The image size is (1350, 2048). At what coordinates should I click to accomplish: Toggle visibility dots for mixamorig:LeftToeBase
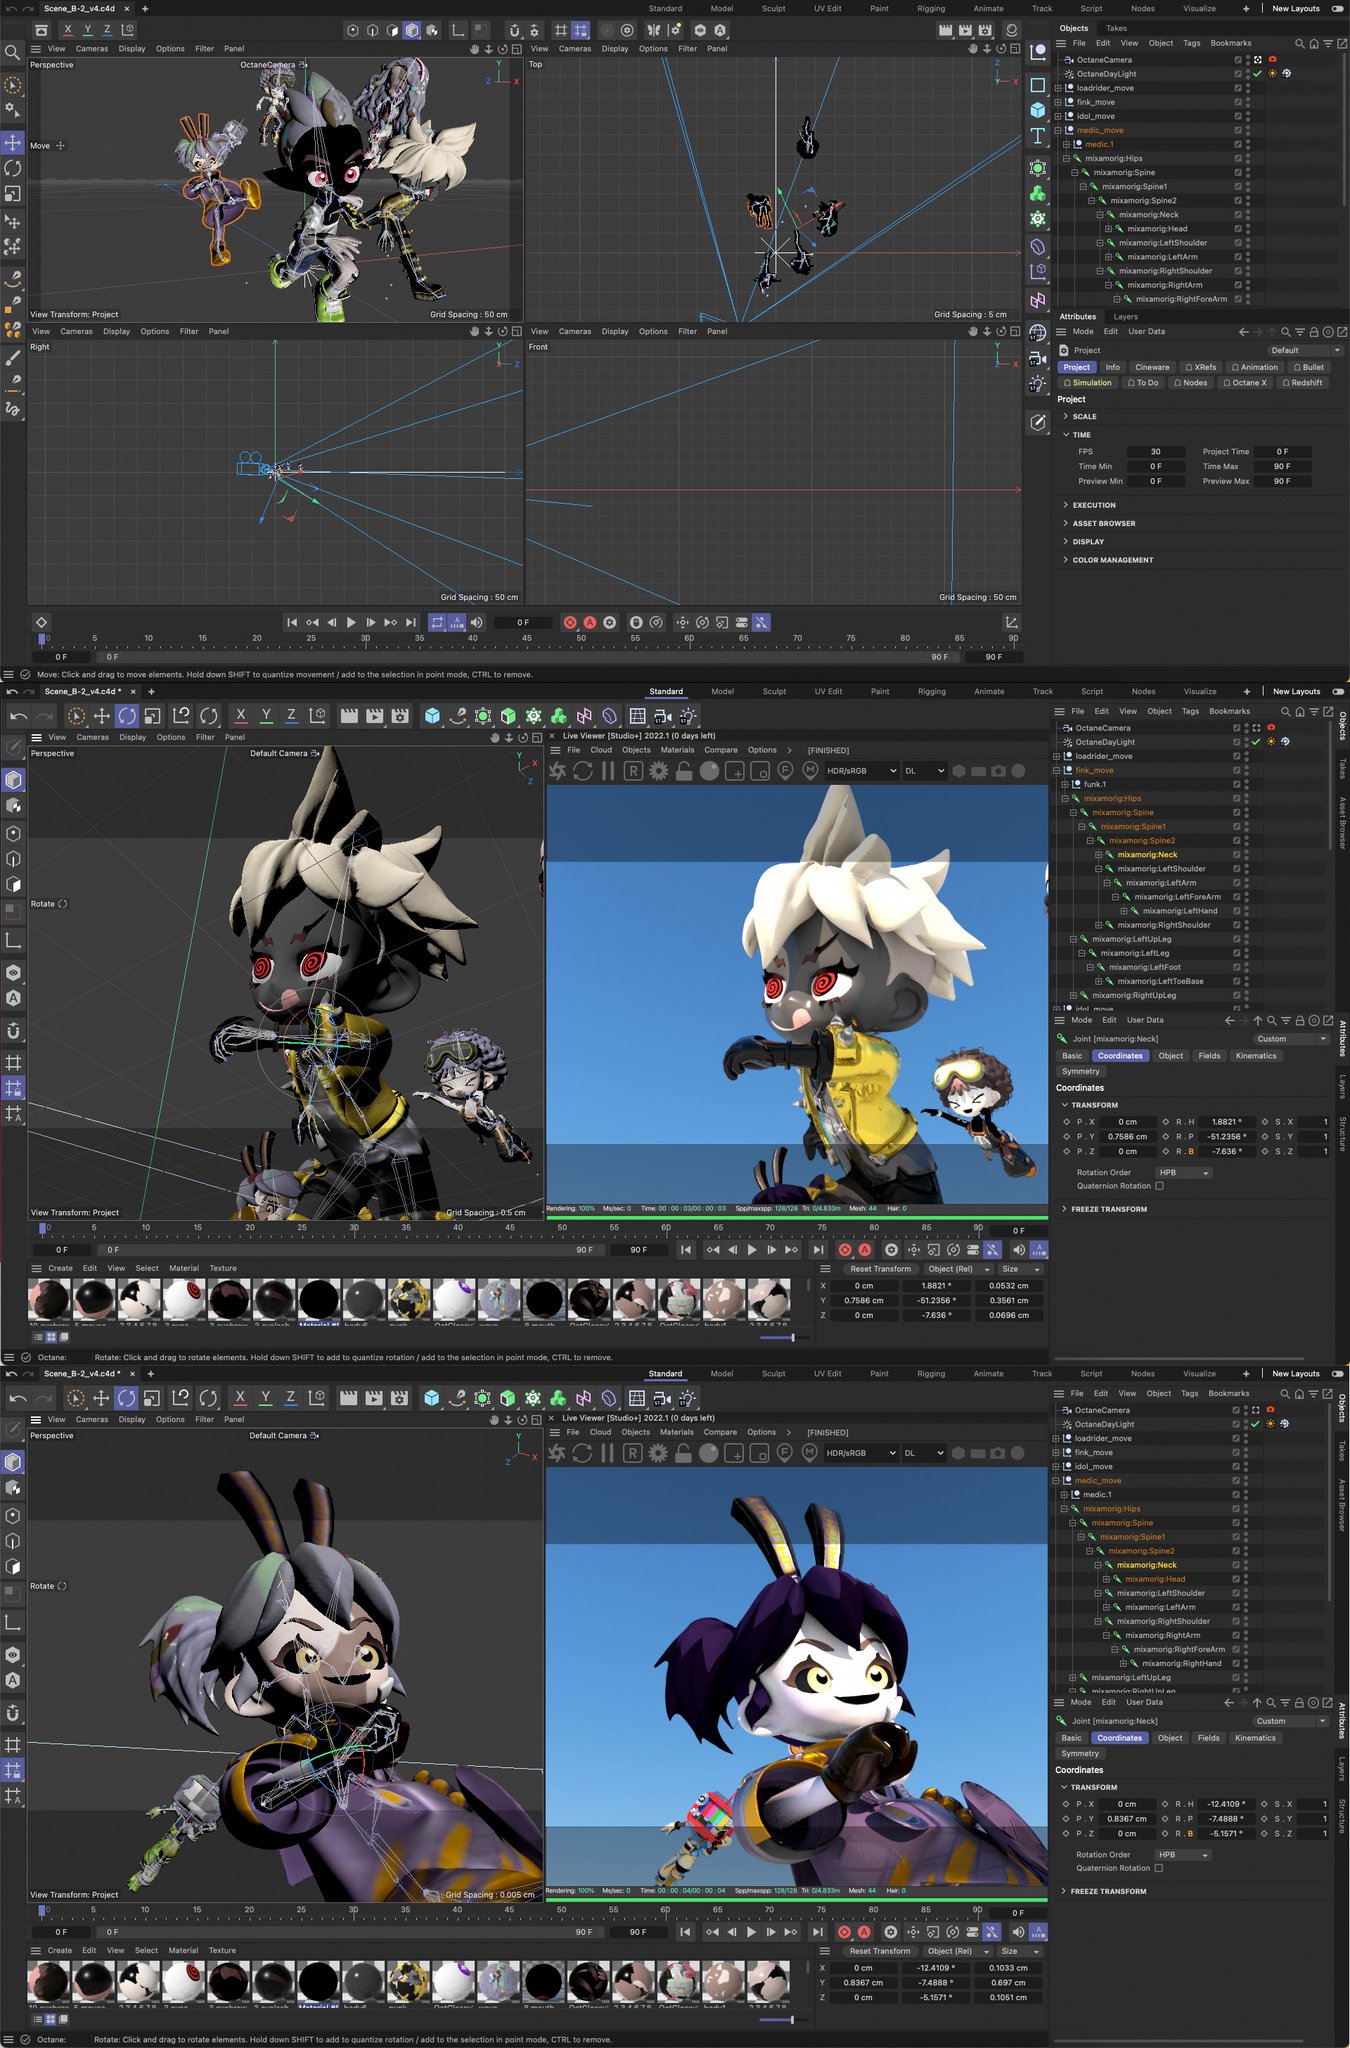coord(1246,981)
